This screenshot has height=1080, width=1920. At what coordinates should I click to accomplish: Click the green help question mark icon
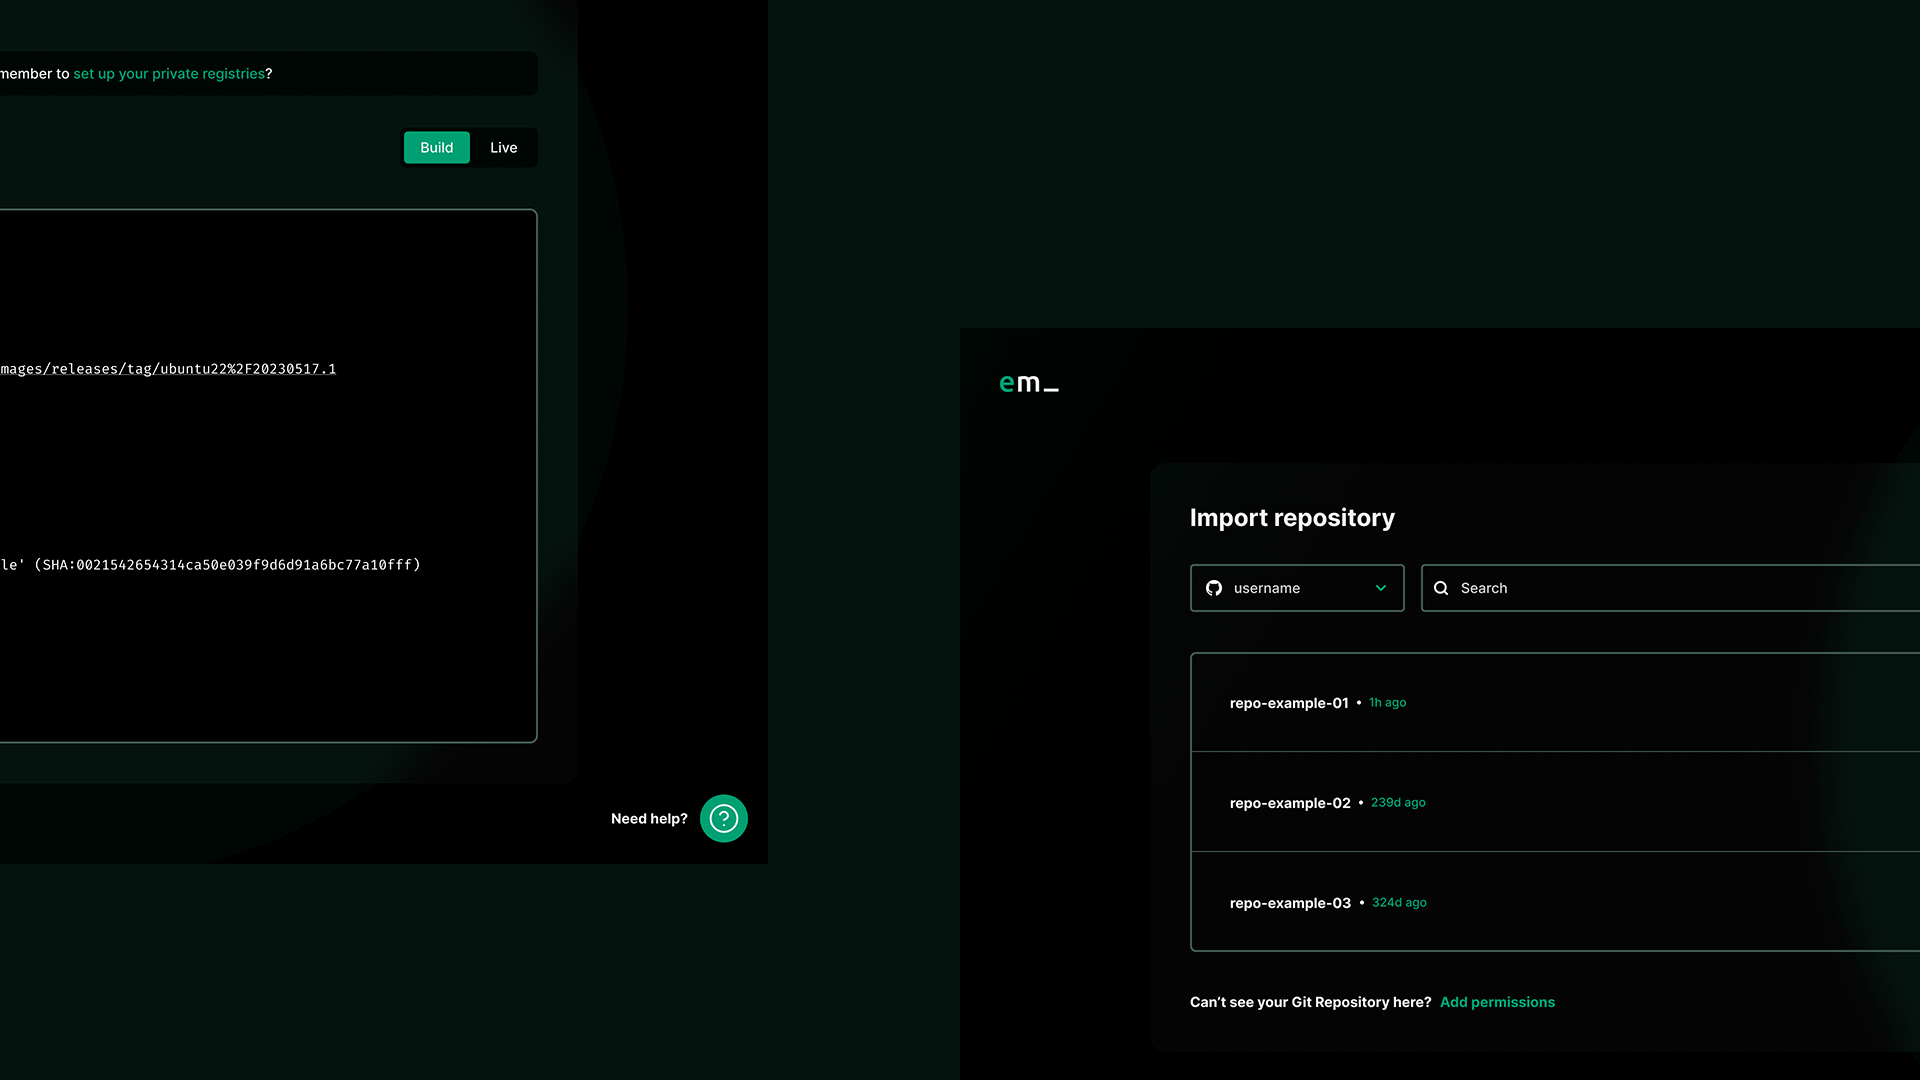coord(723,818)
